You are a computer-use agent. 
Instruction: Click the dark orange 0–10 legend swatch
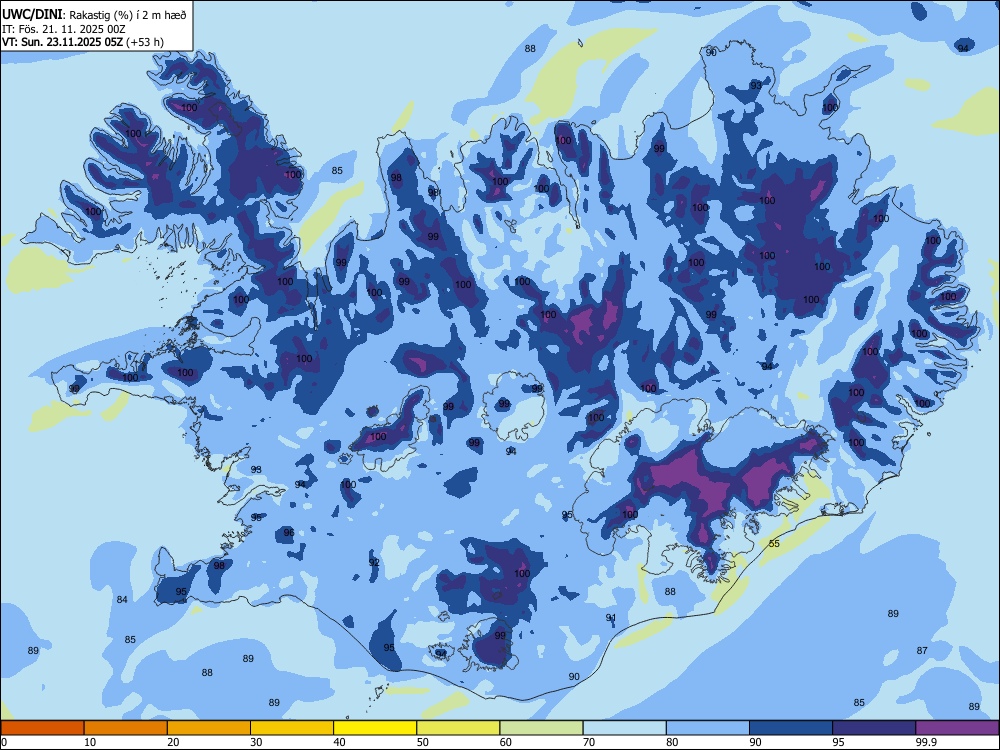(42, 728)
